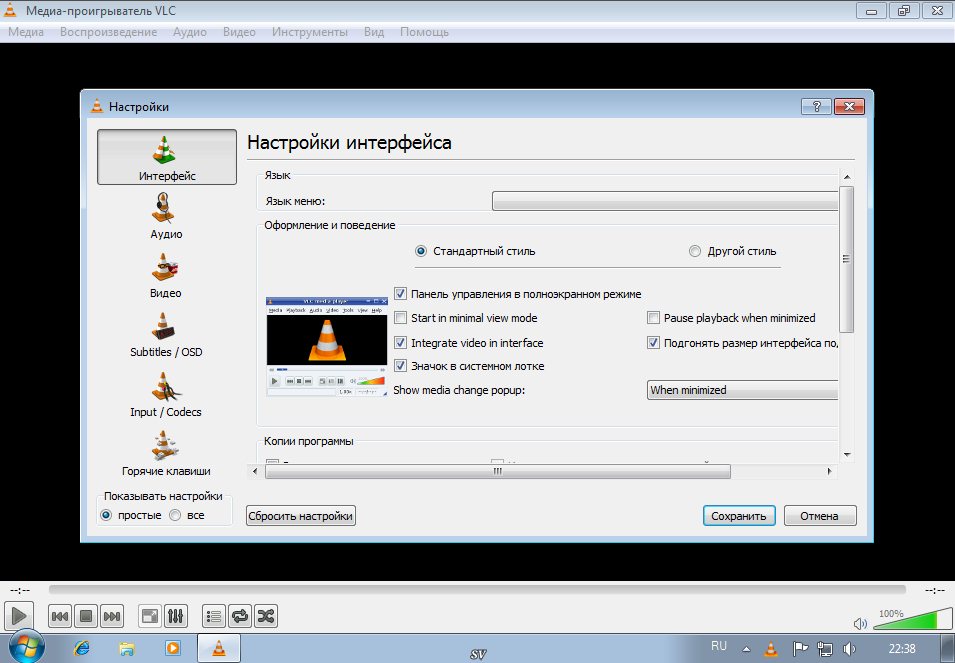Screen dimensions: 955x663
Task: Click the Сохранить button
Action: (x=739, y=516)
